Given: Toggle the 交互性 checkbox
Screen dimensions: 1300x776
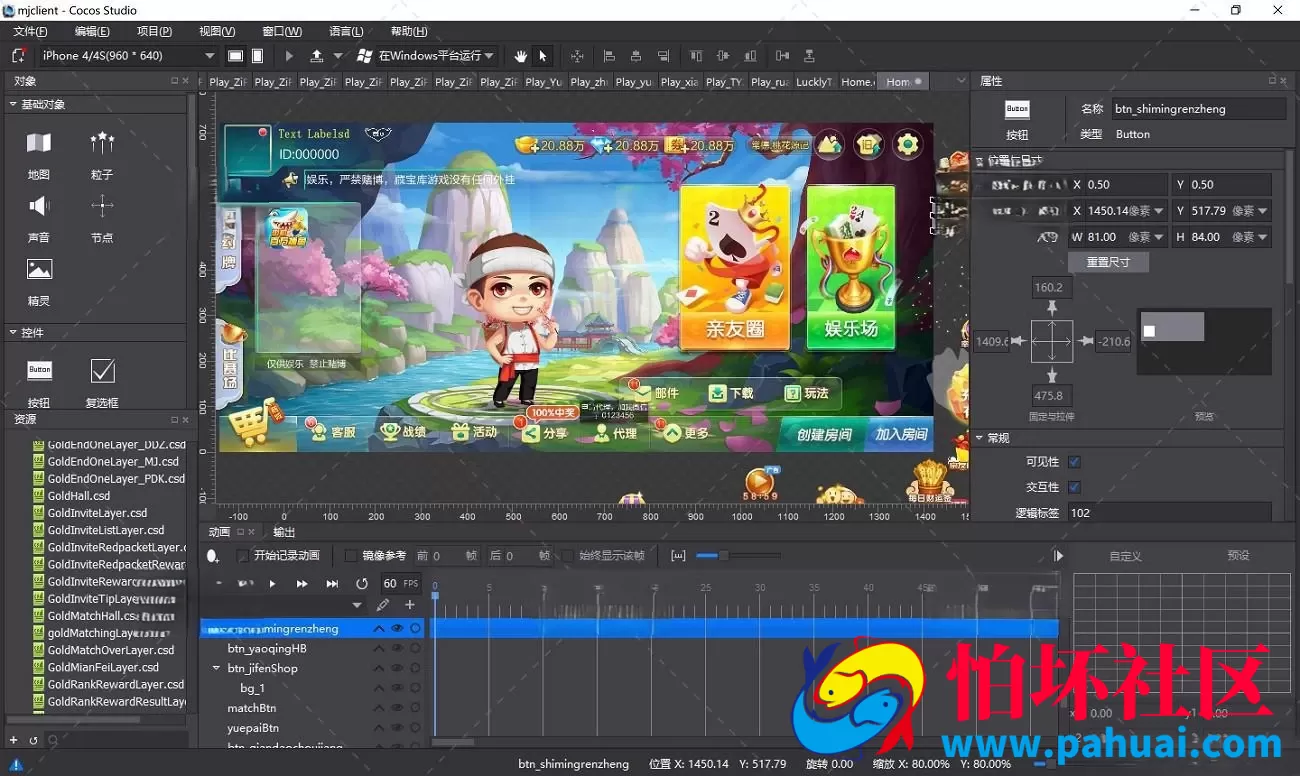Looking at the screenshot, I should tap(1074, 487).
